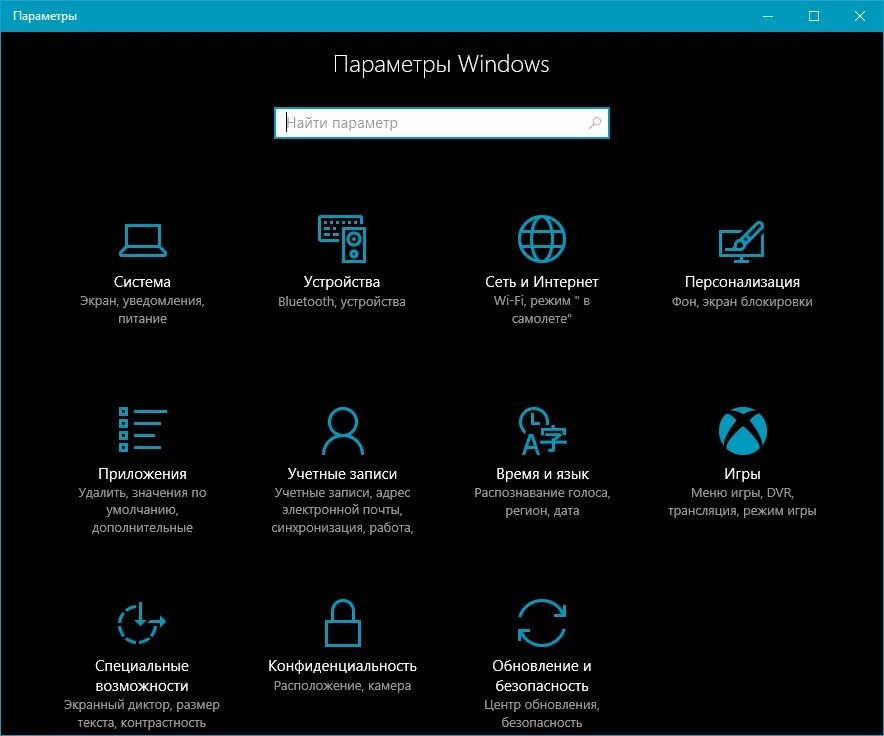Click 'Экранный диктор, размер текста' description
This screenshot has width=884, height=736.
pos(142,713)
